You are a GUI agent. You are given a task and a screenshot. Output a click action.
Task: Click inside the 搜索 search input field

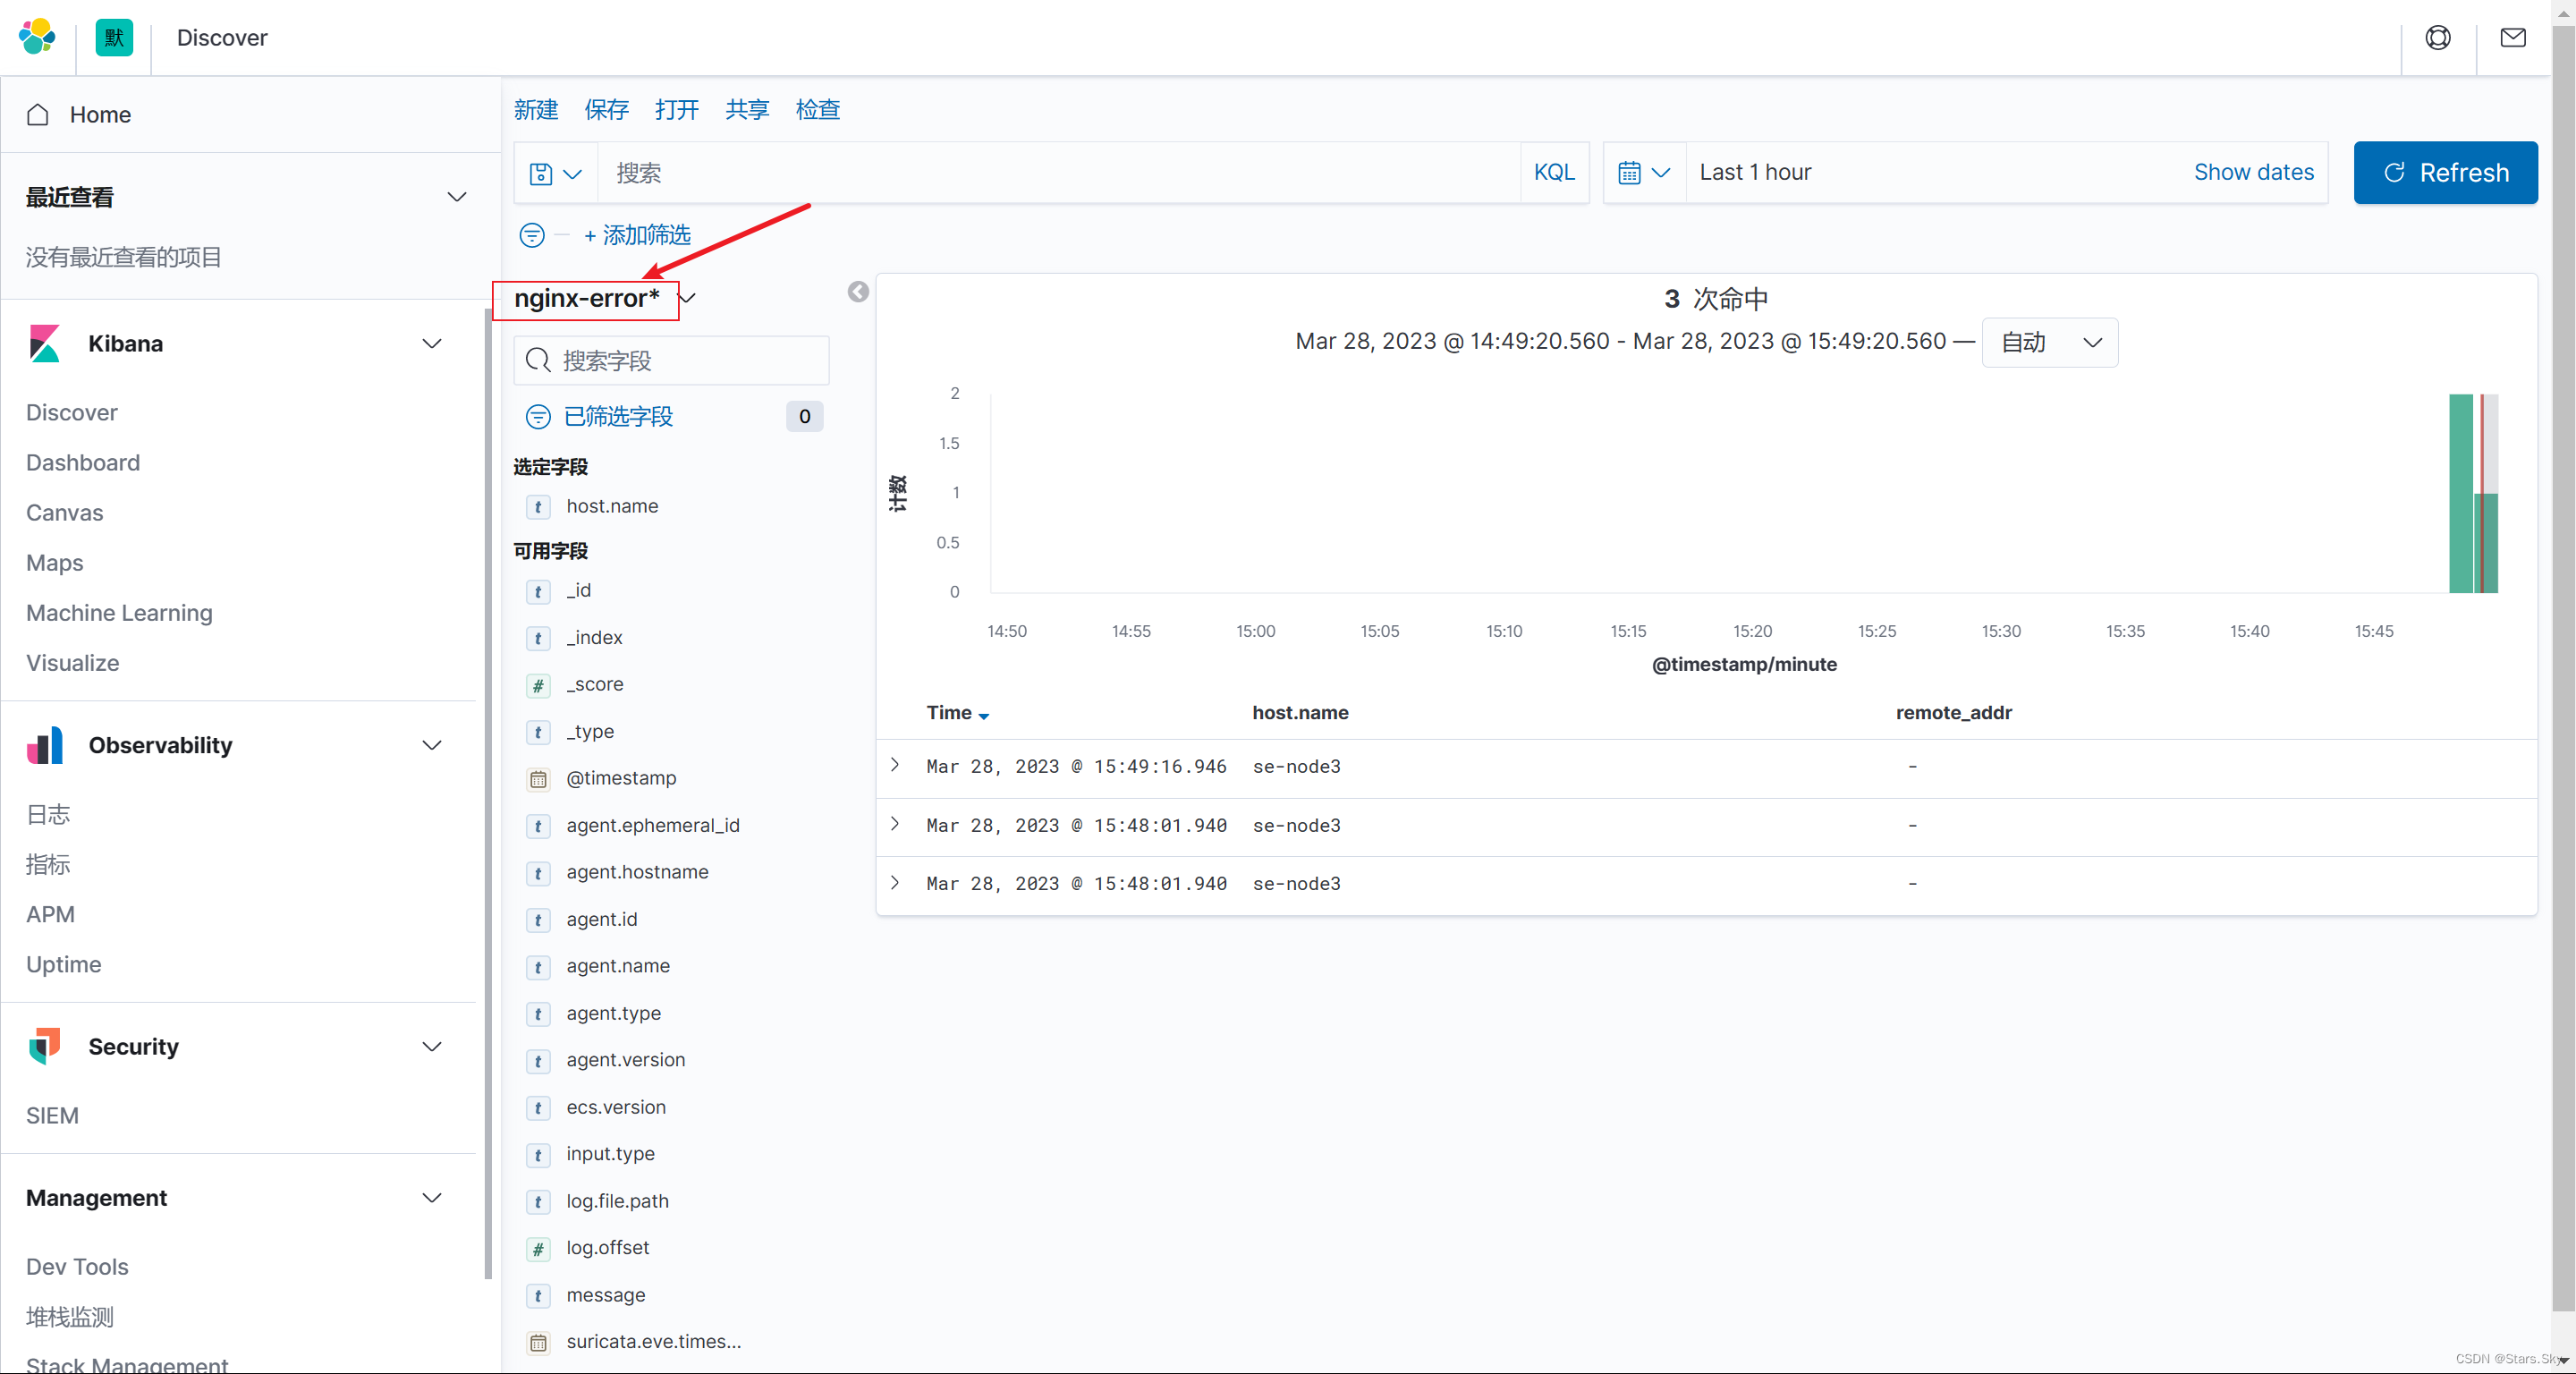[1000, 172]
